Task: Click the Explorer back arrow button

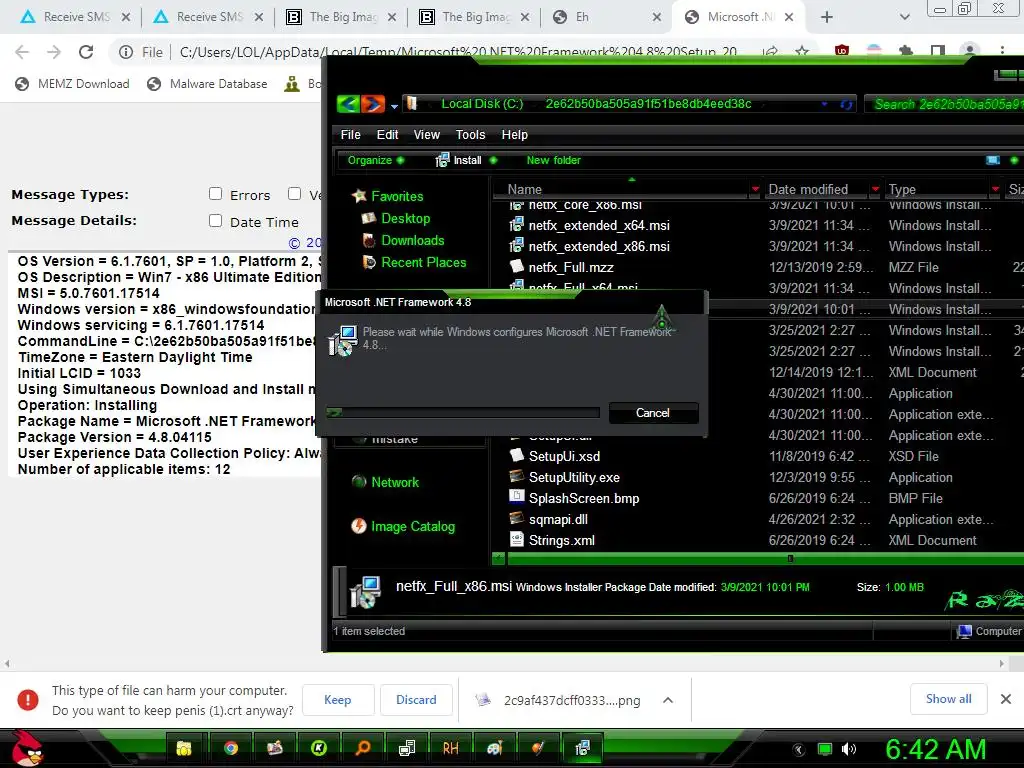Action: (x=348, y=104)
